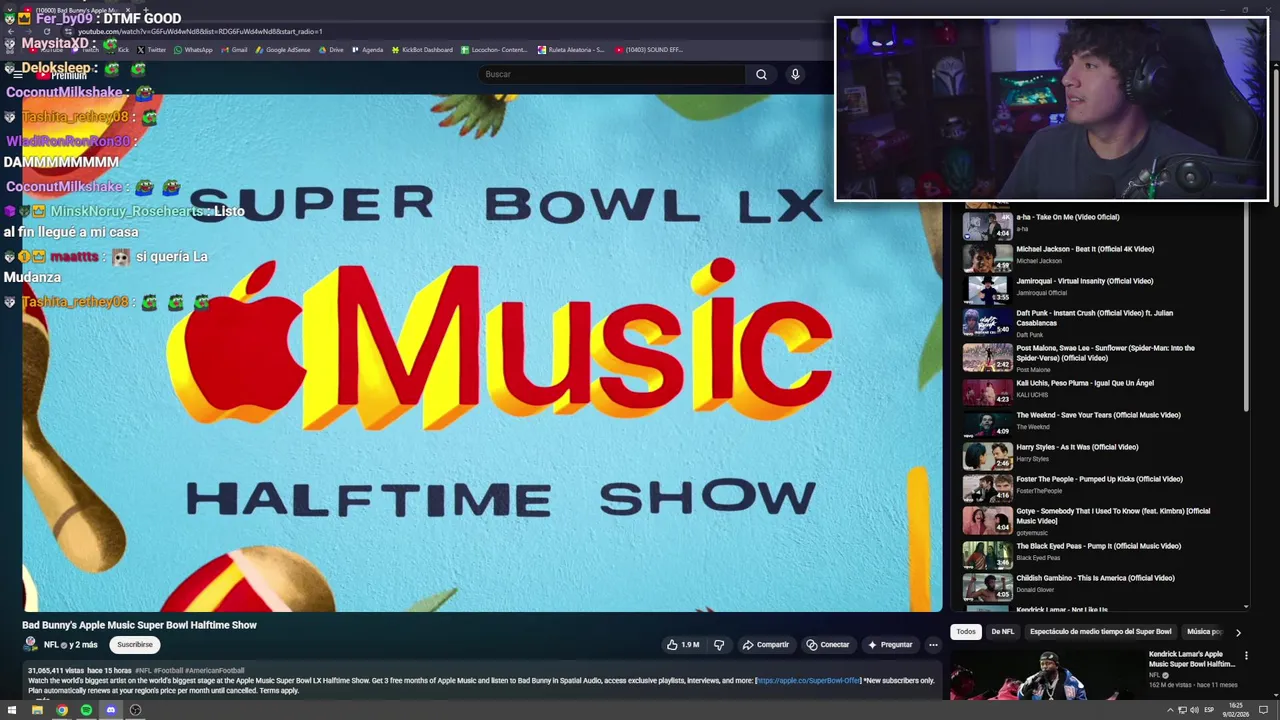
Task: Open OBS Studio from the taskbar
Action: point(135,710)
